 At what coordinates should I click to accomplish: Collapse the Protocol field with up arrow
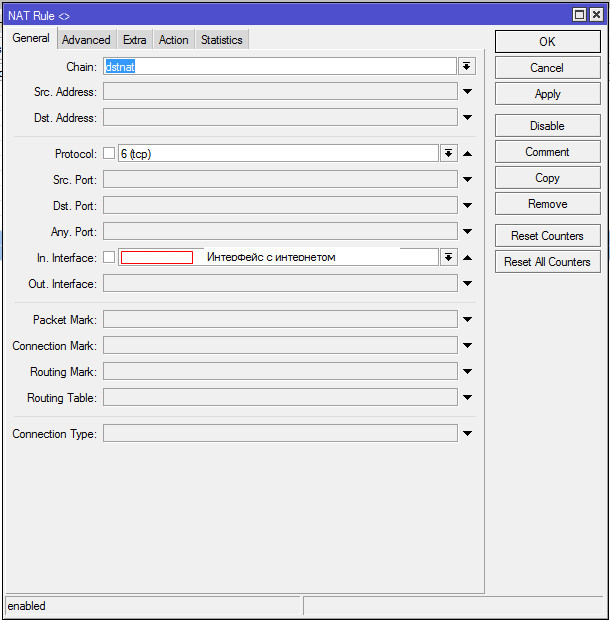click(467, 154)
